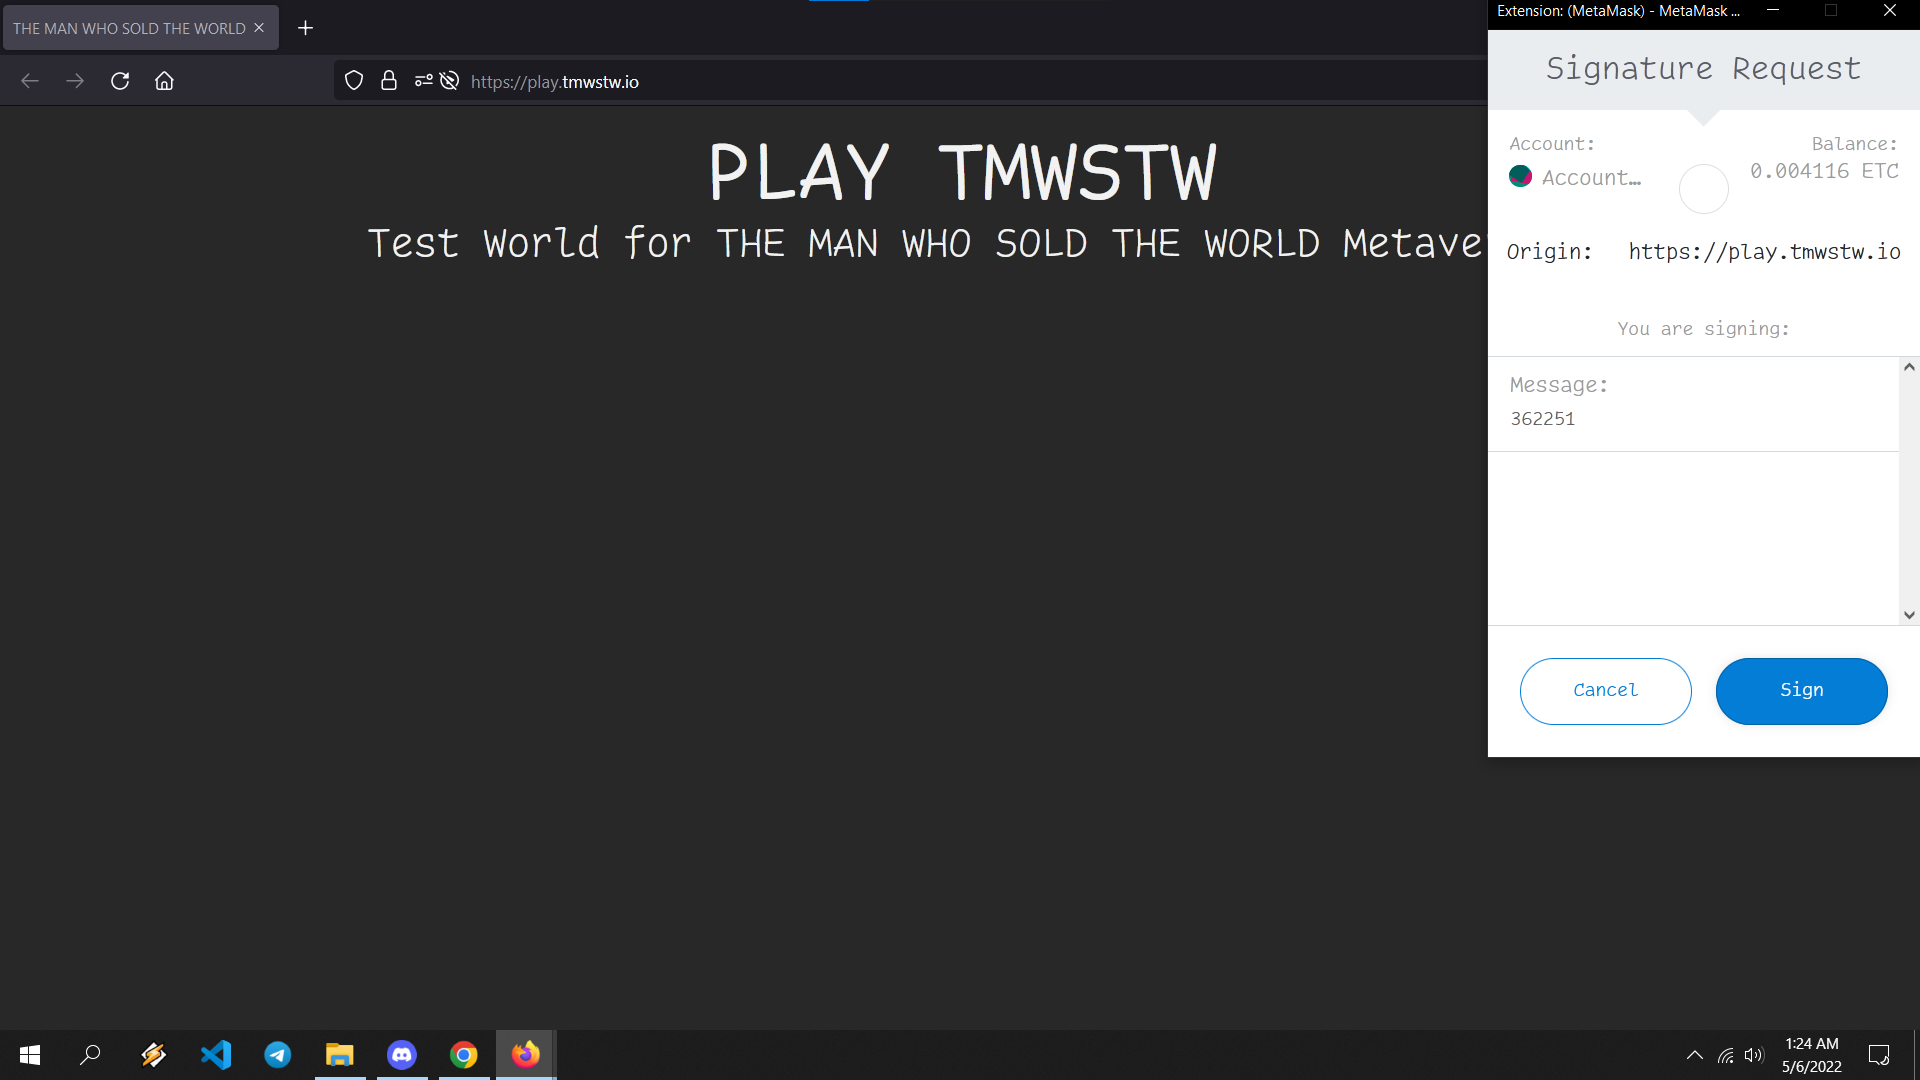Open a new browser tab
Screen dimensions: 1920x1080
306,28
